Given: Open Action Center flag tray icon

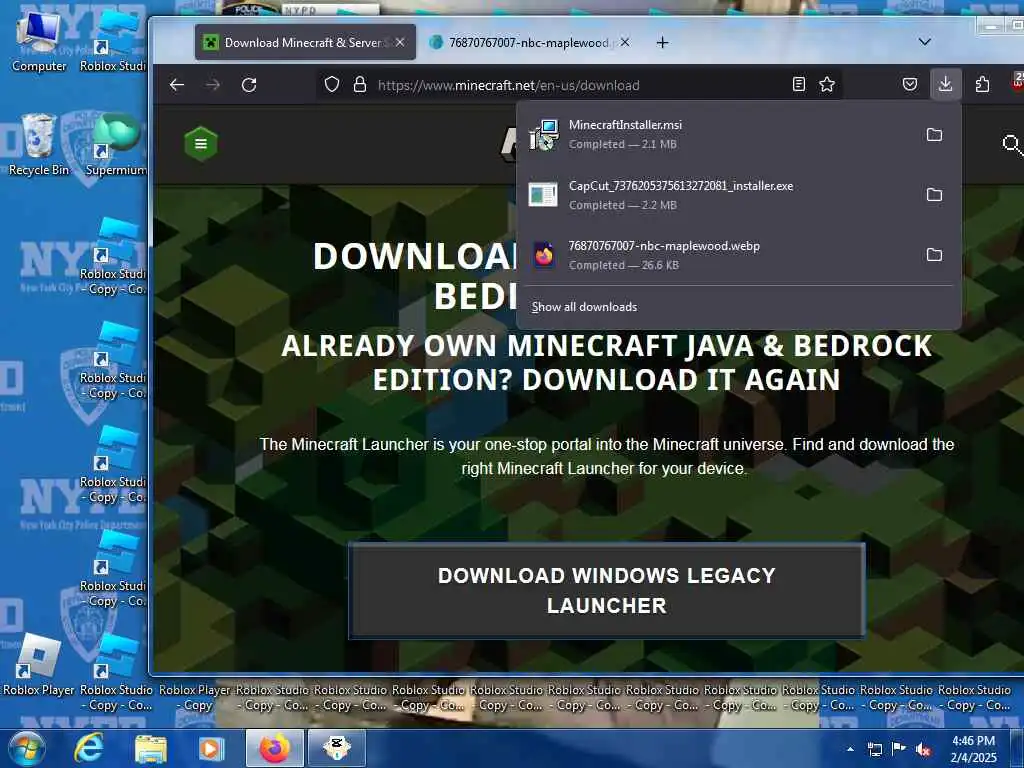Looking at the screenshot, I should pyautogui.click(x=899, y=749).
